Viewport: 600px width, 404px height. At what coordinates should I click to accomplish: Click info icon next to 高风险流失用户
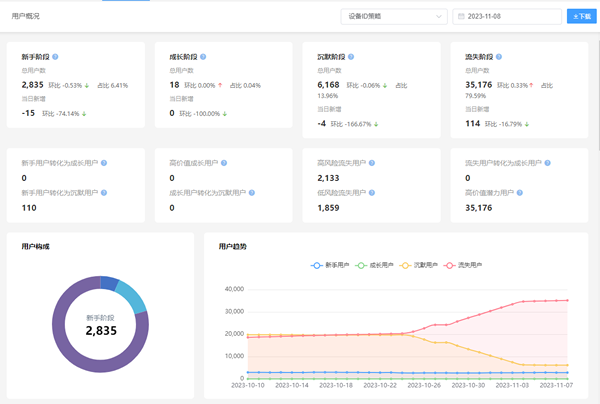[x=372, y=163]
